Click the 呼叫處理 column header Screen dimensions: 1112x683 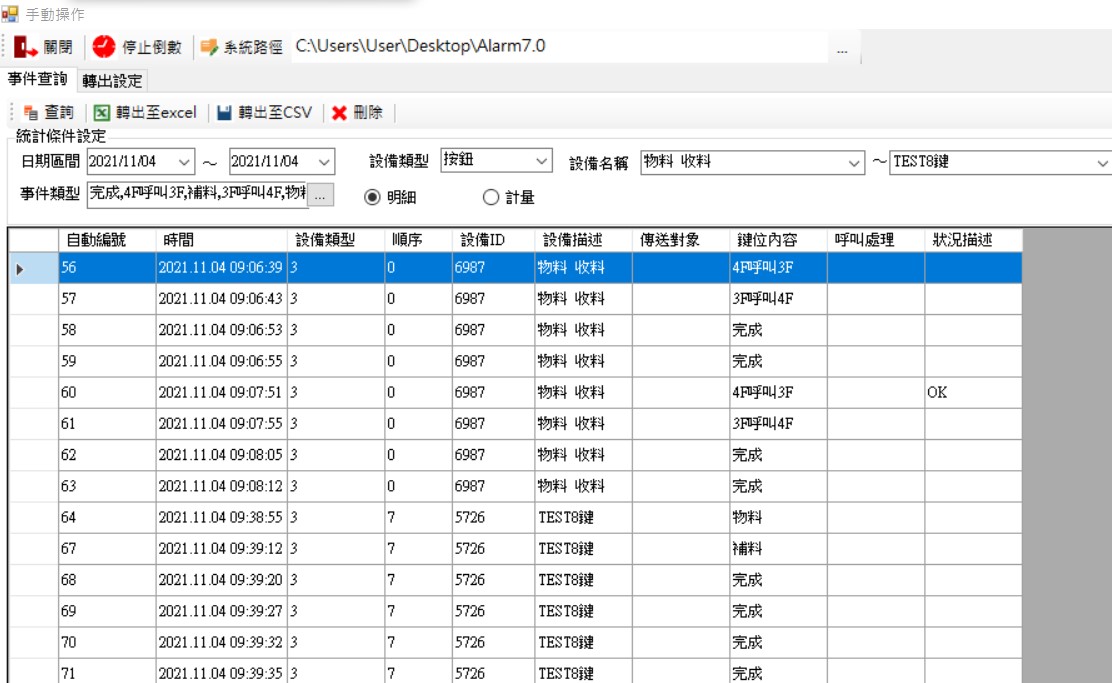pyautogui.click(x=876, y=240)
